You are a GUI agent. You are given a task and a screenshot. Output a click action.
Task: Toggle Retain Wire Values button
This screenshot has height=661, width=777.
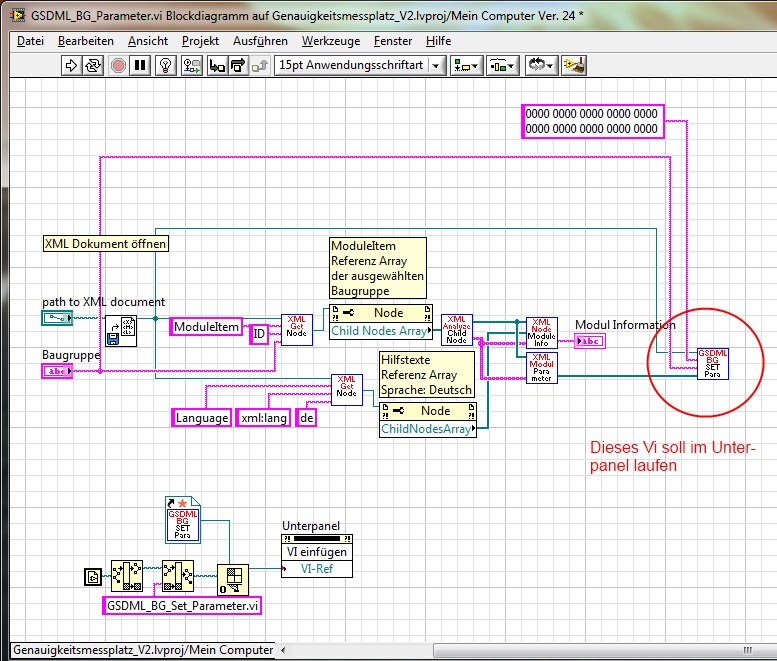191,65
